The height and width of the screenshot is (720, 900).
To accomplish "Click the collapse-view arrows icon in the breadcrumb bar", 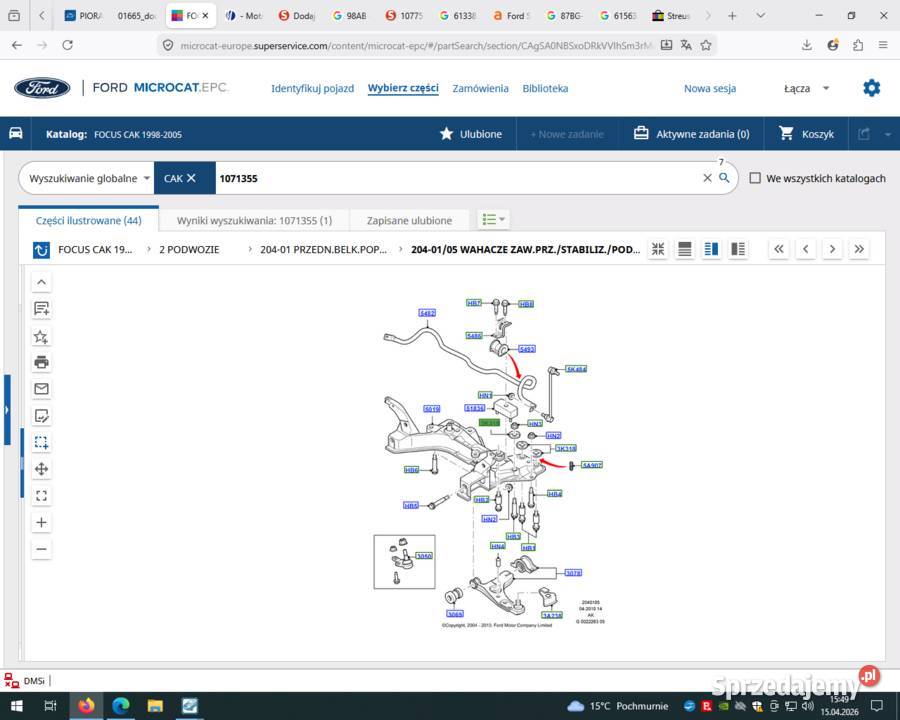I will [x=658, y=249].
